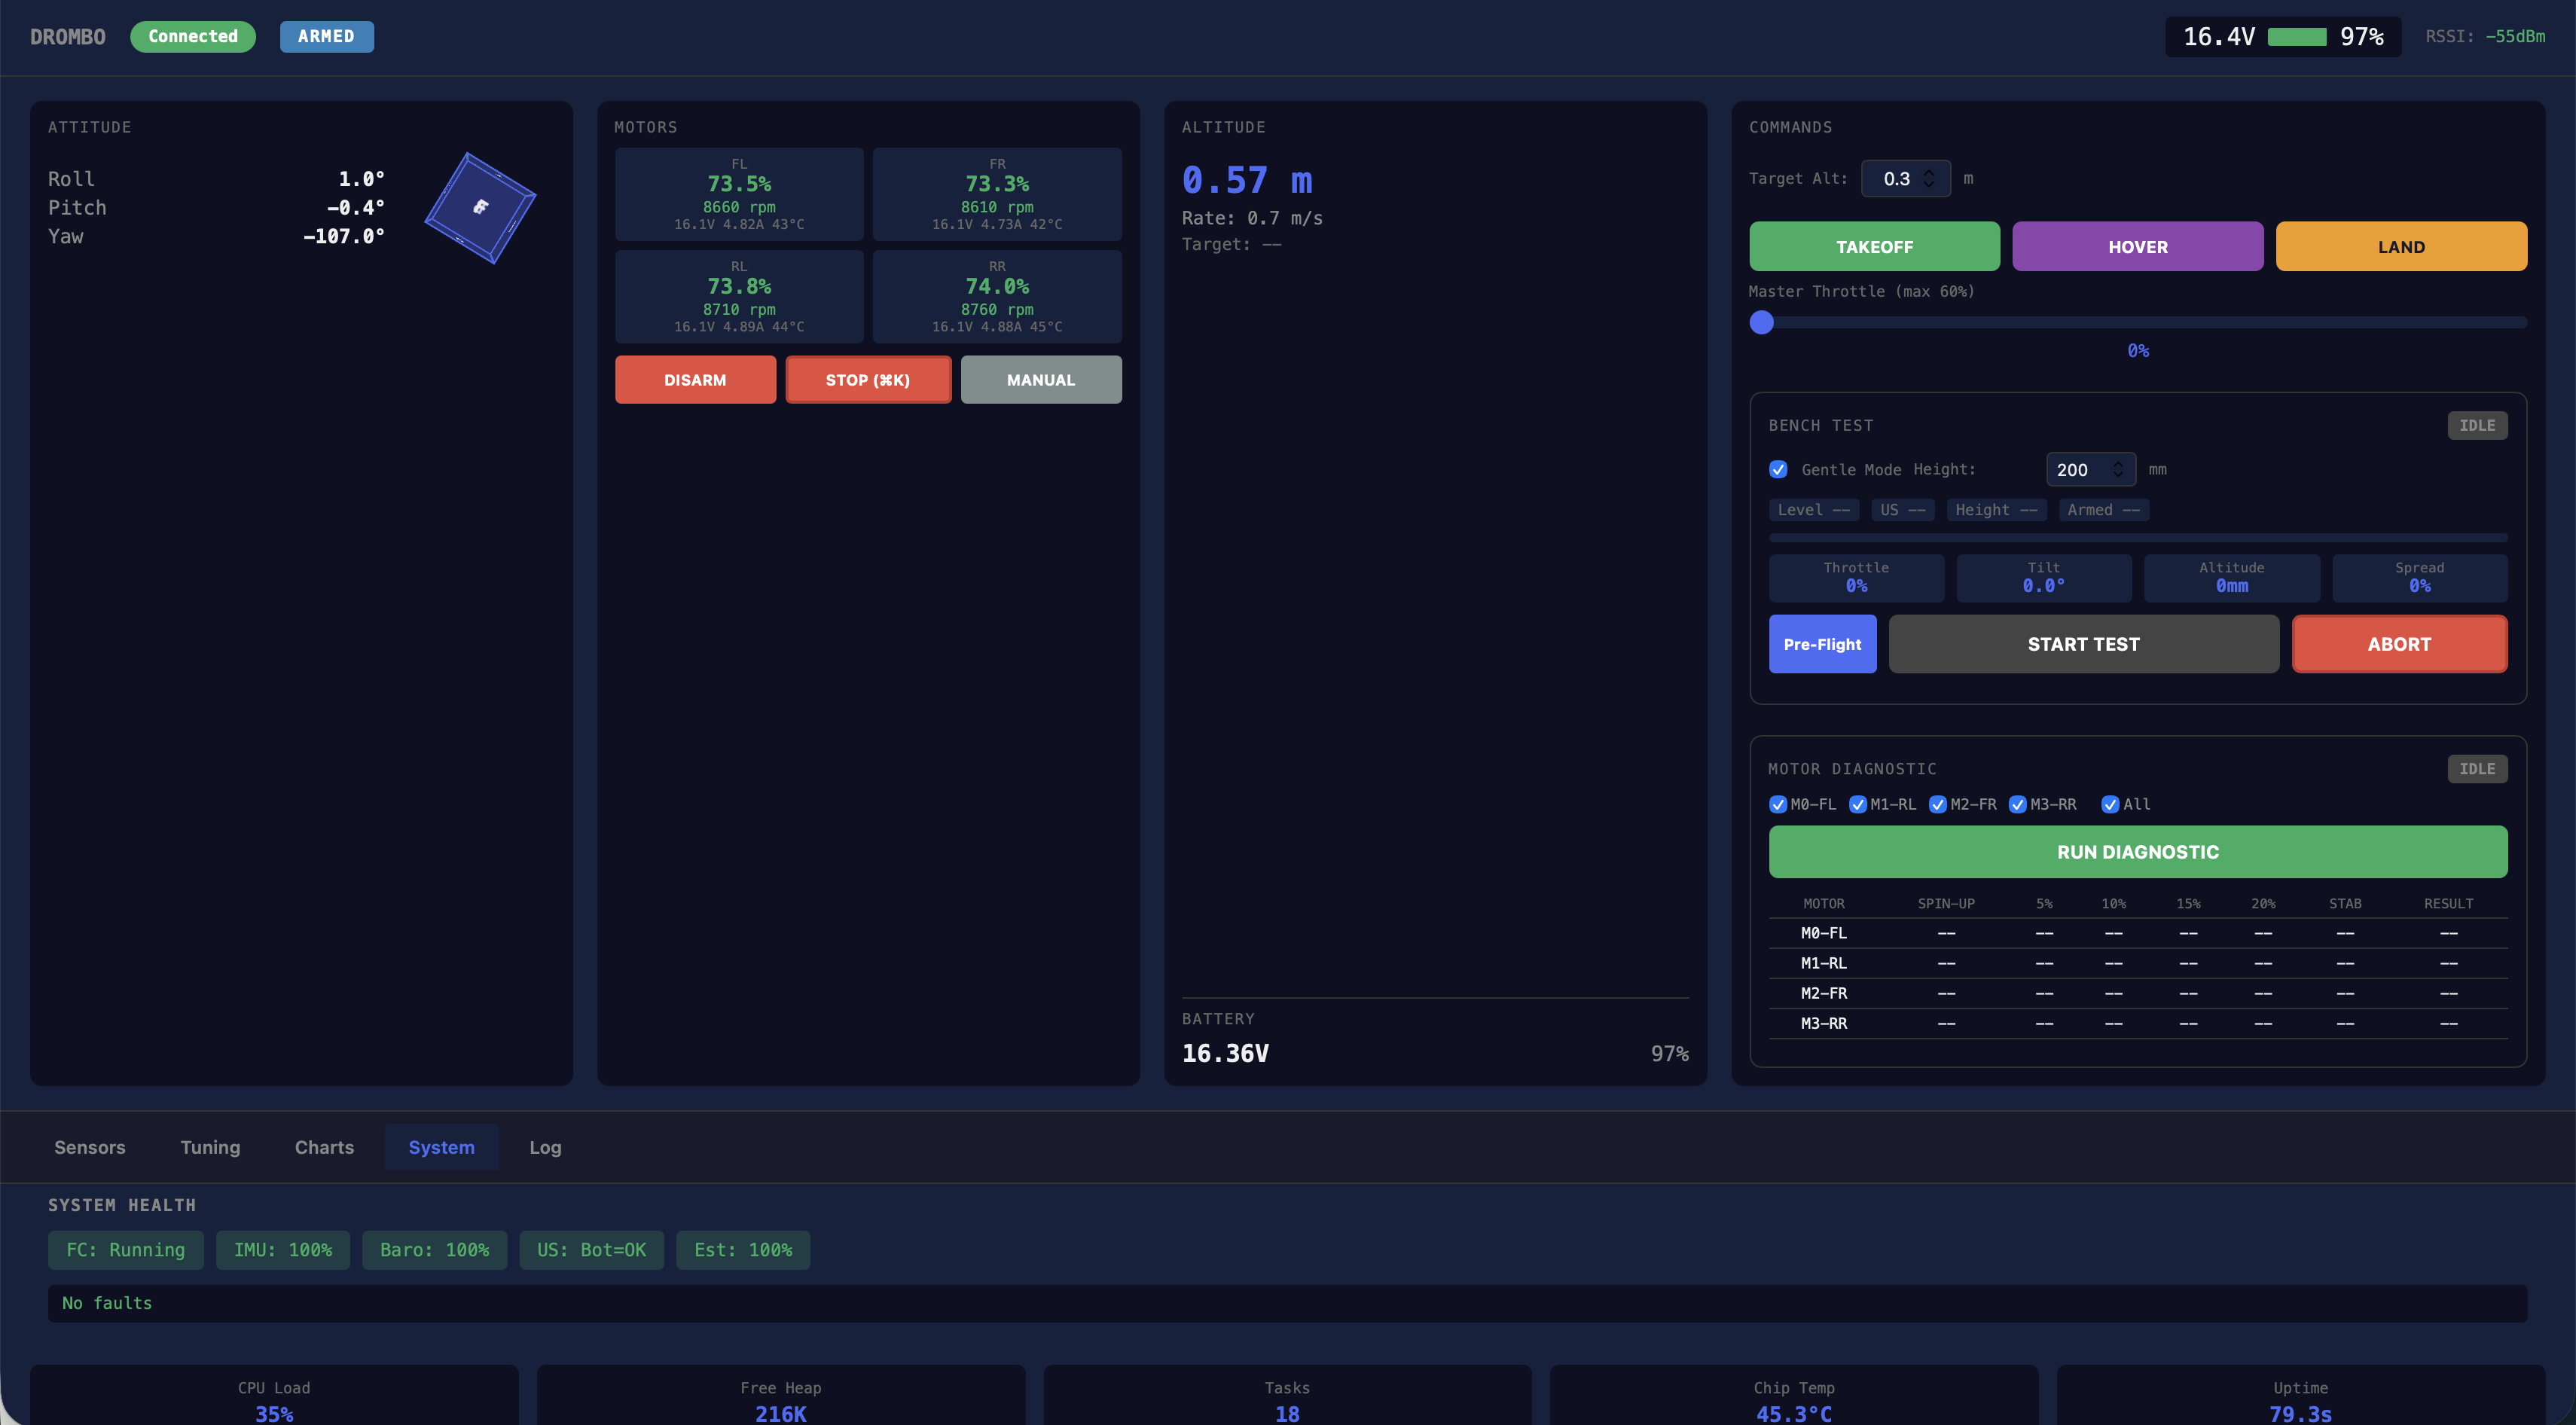Click the Motor Diagnostic IDLE badge
The width and height of the screenshot is (2576, 1425).
click(2477, 769)
